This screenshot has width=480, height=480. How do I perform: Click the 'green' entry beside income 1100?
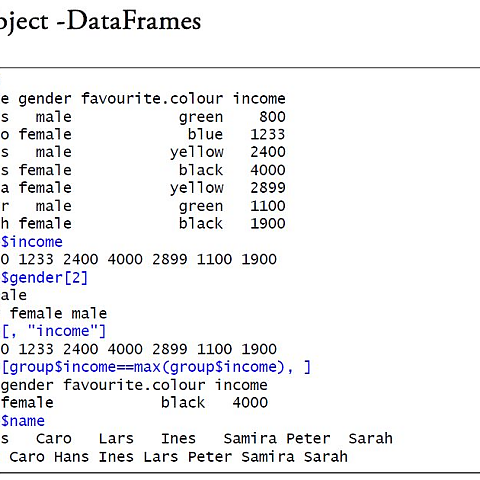201,207
